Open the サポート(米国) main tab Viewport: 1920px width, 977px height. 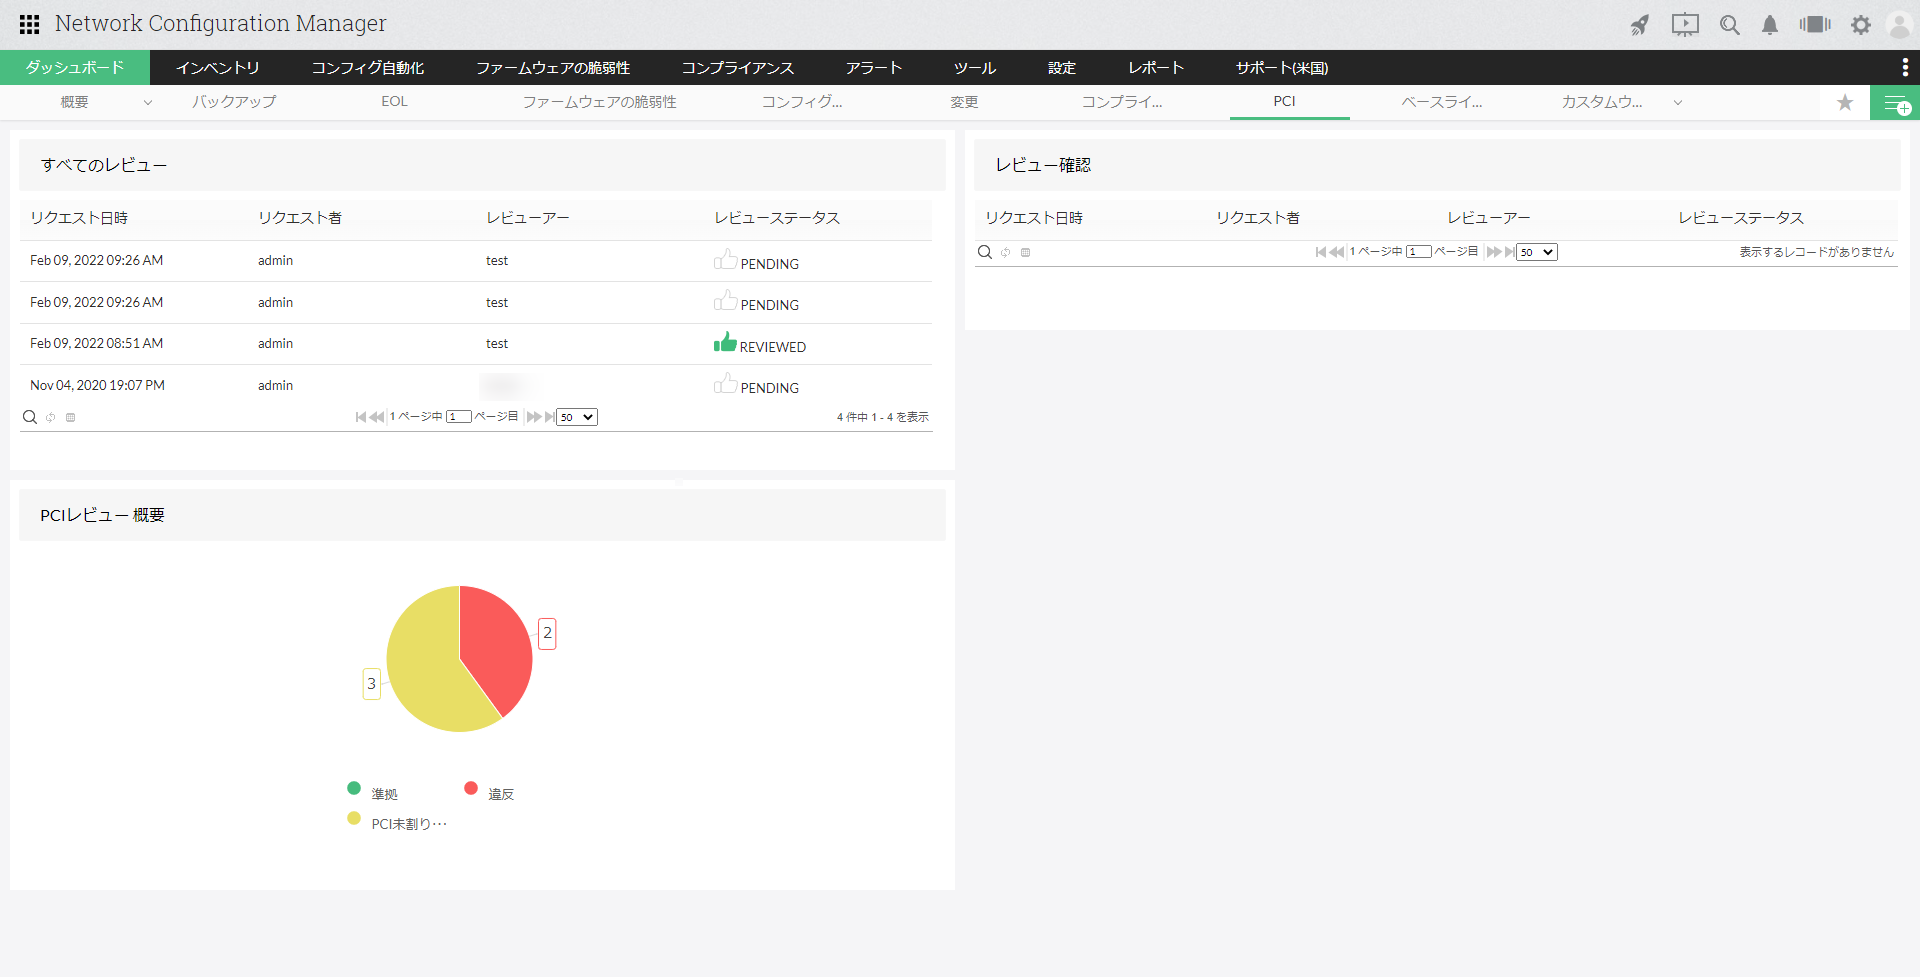[1282, 68]
